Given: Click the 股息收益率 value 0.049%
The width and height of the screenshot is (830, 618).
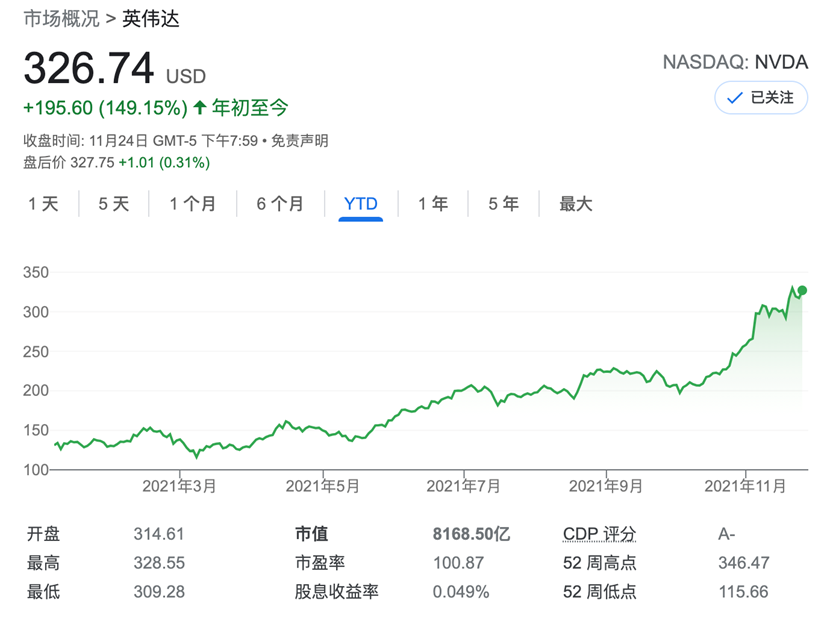Looking at the screenshot, I should click(461, 592).
